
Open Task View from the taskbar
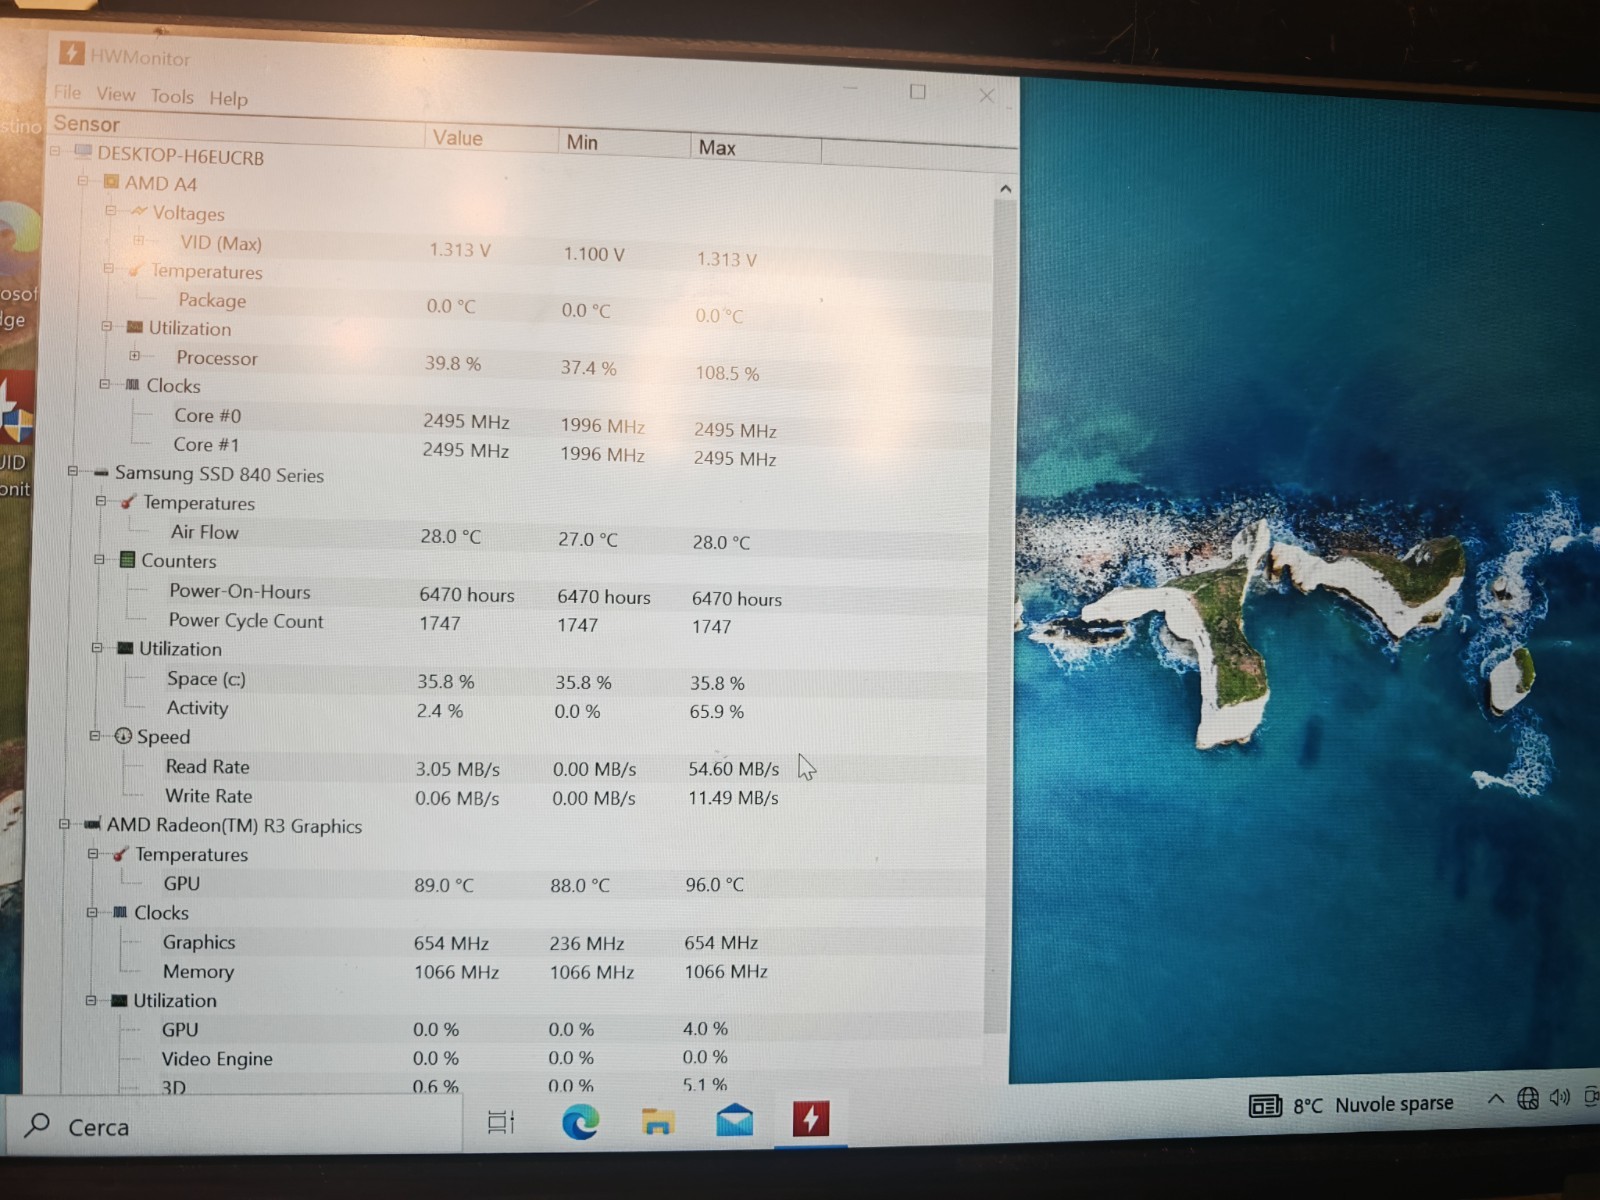pyautogui.click(x=501, y=1122)
